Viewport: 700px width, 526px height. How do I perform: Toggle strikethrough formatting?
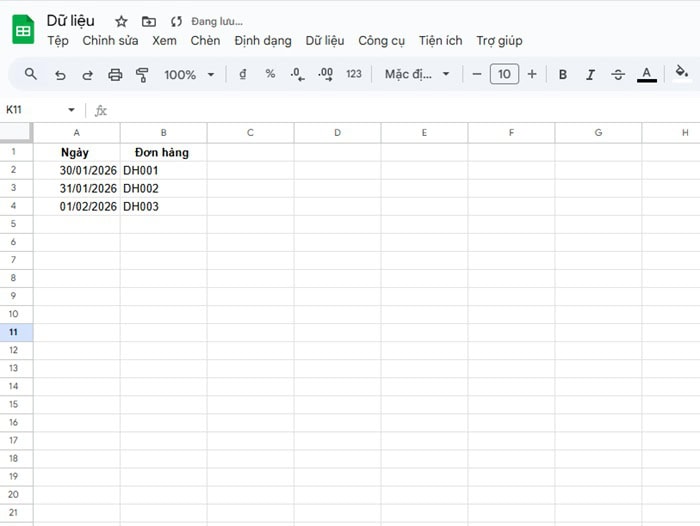618,74
